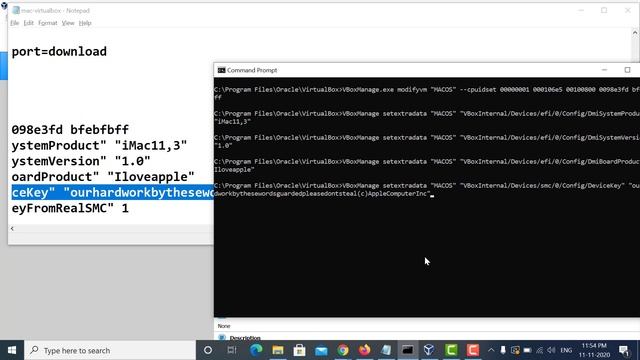Open green Camtasia icon on taskbar
Screen dimensions: 640x360
451,350
